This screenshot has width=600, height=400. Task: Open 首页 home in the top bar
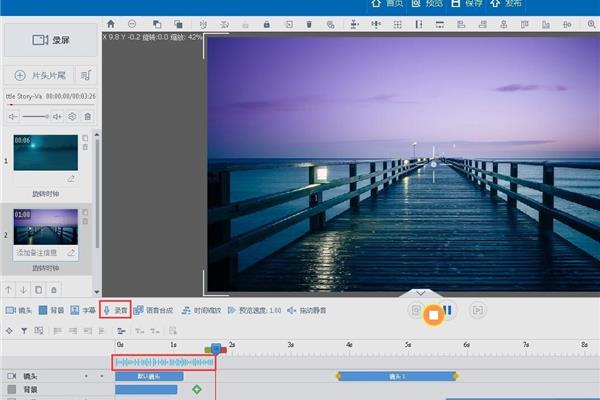[387, 3]
